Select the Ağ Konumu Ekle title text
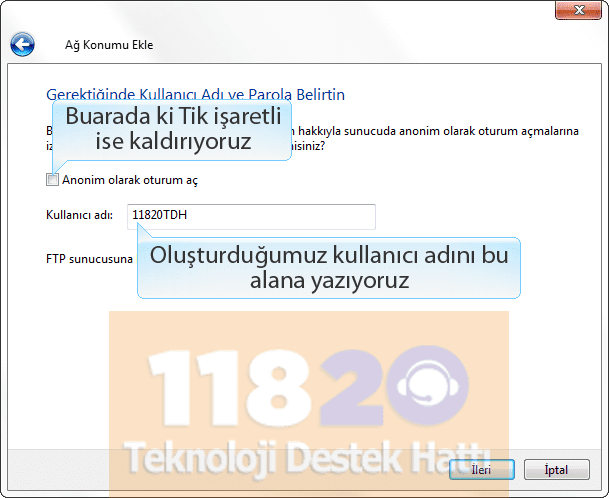 pos(109,45)
